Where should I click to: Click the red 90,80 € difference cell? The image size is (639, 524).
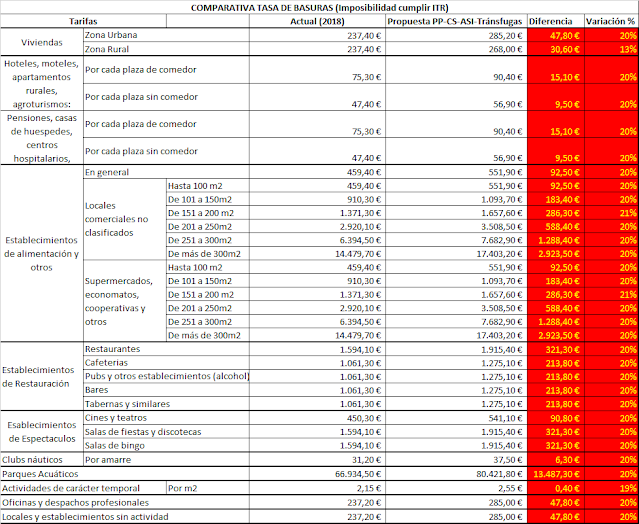pos(555,418)
